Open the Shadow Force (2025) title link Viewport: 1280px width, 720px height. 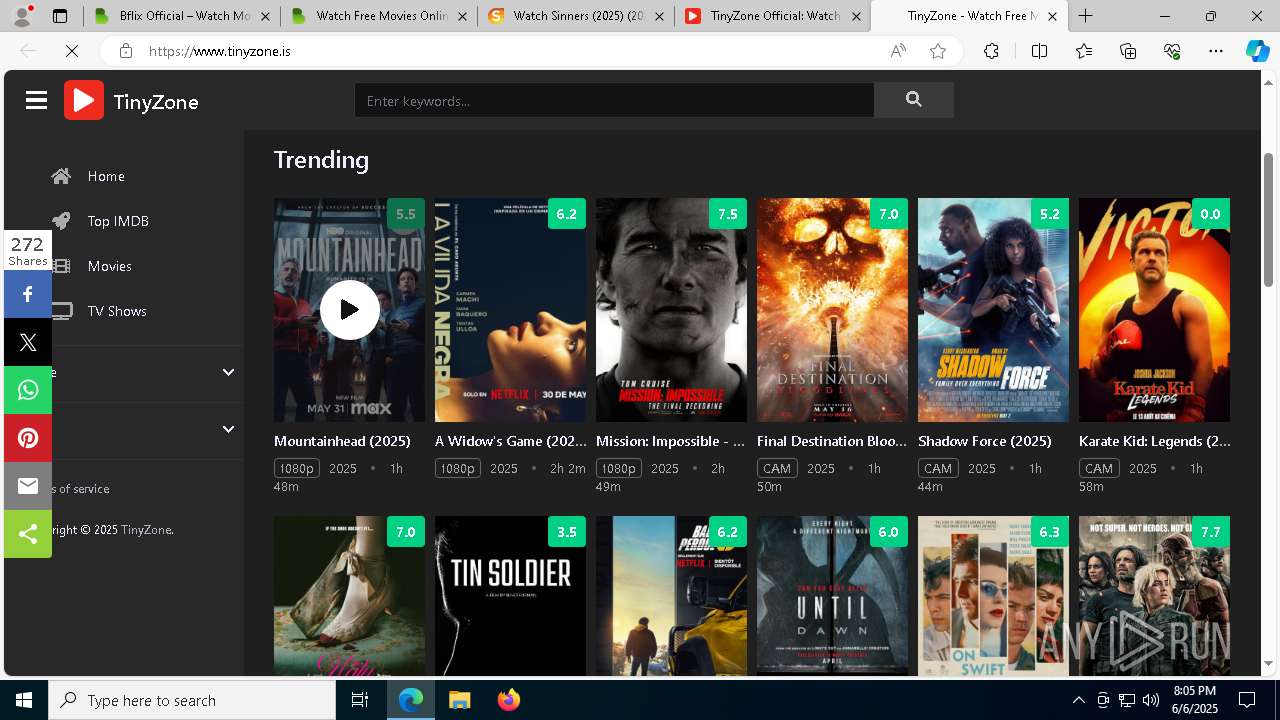click(x=985, y=441)
